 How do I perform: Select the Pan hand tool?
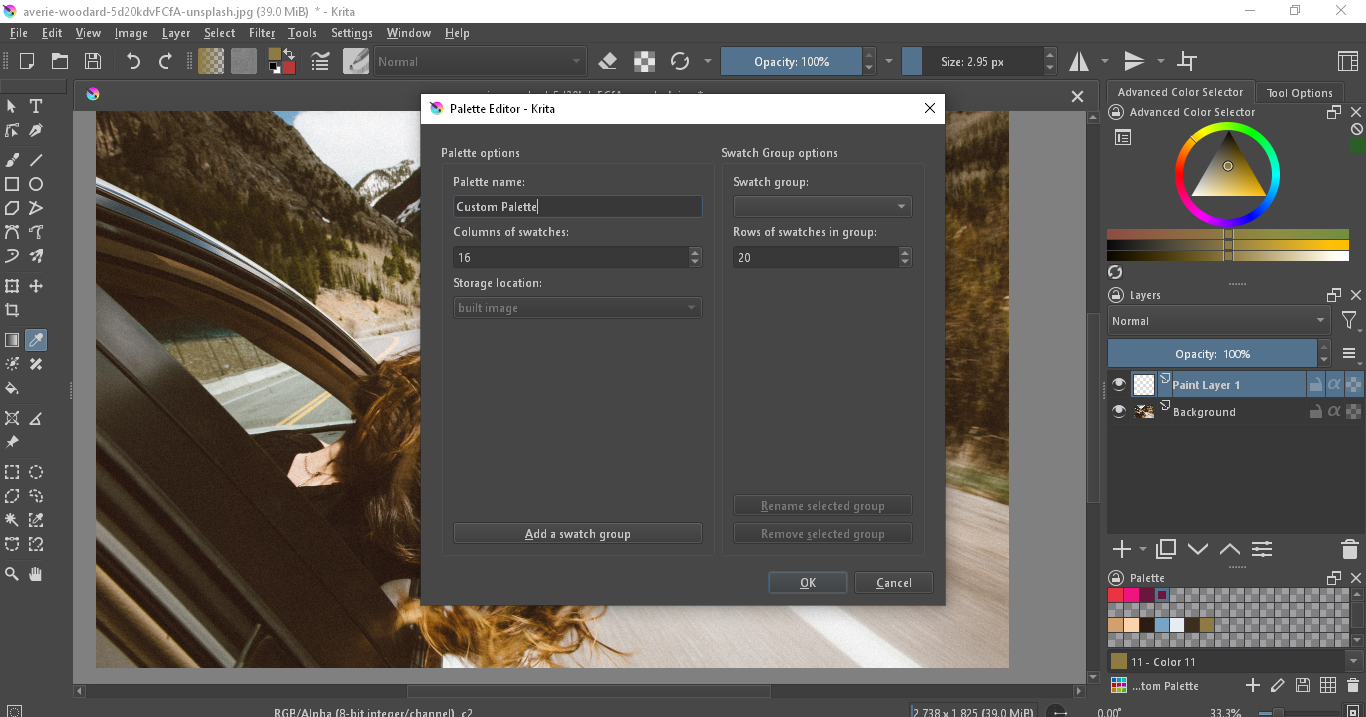pyautogui.click(x=36, y=574)
